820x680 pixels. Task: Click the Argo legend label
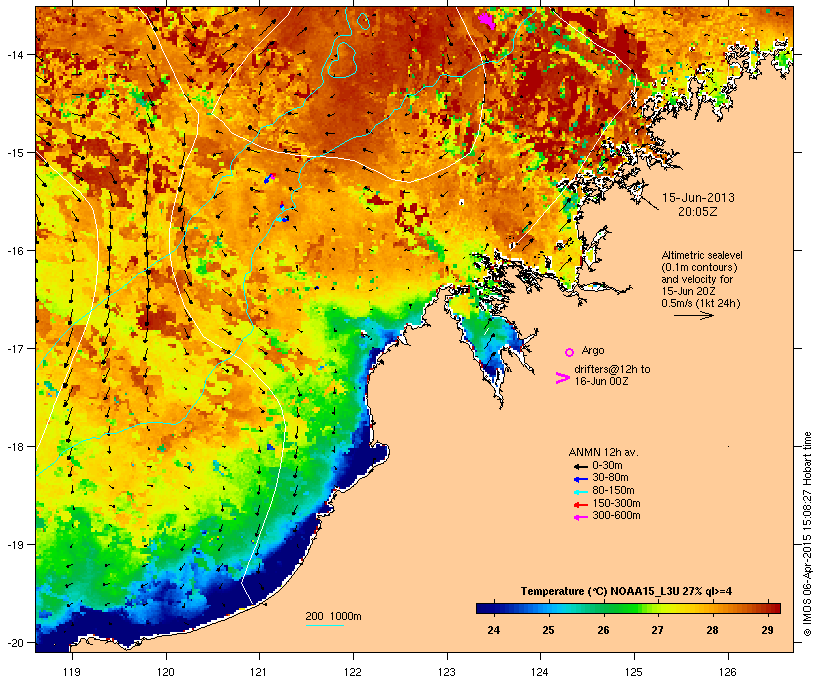click(x=593, y=350)
